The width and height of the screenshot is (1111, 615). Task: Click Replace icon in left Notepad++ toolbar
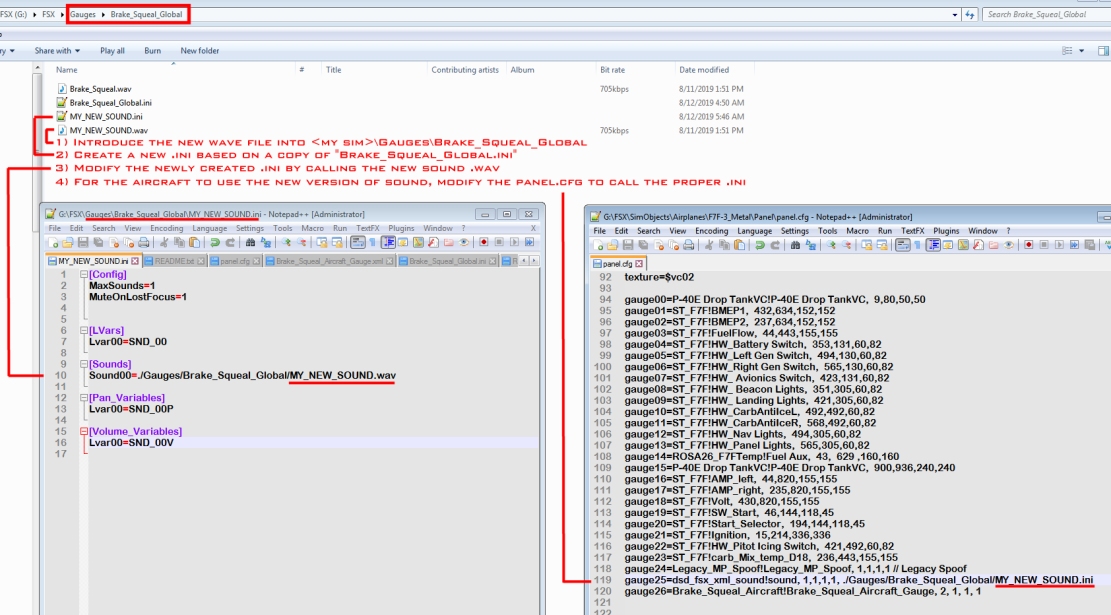pos(266,242)
